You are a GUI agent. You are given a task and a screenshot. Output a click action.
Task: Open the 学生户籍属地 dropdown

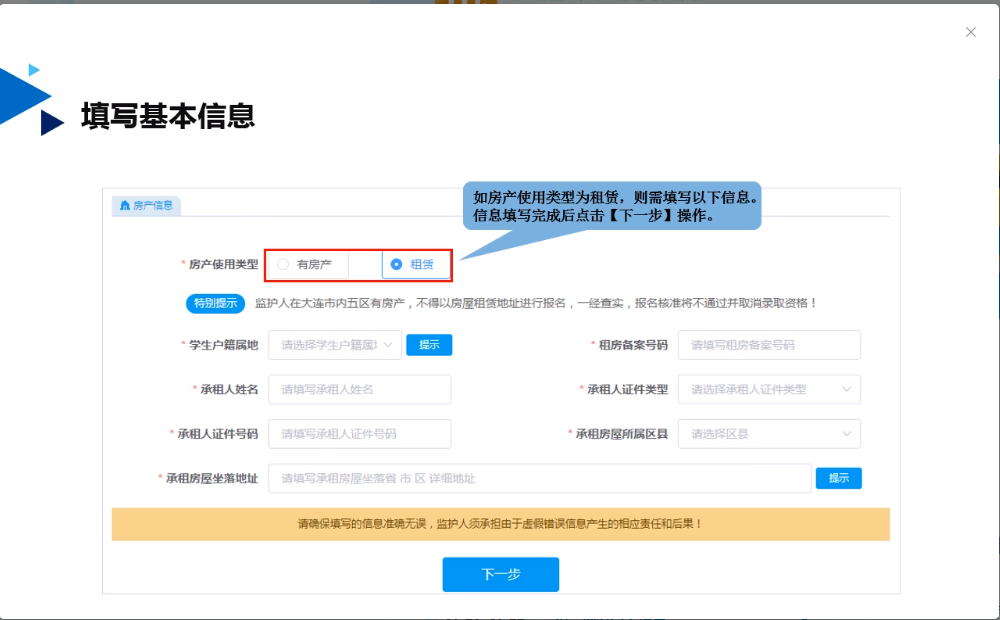pos(334,345)
